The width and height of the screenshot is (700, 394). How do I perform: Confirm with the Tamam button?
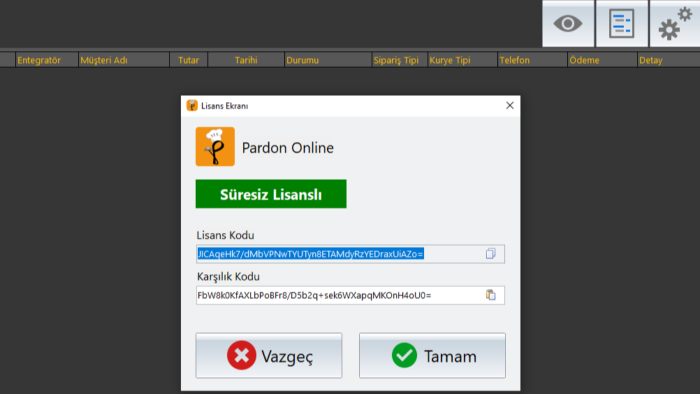[x=433, y=356]
